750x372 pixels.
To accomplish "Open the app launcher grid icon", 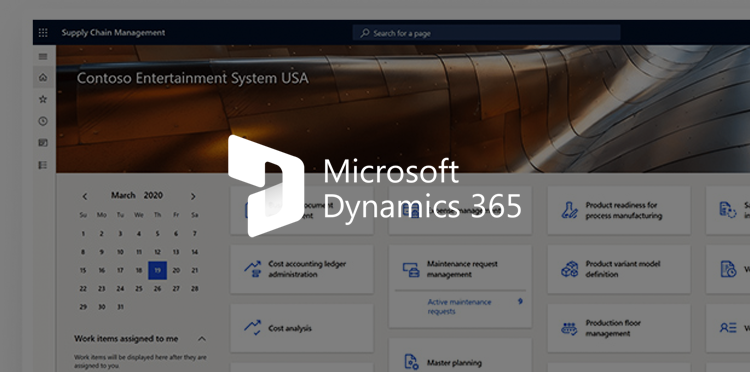I will [x=43, y=33].
